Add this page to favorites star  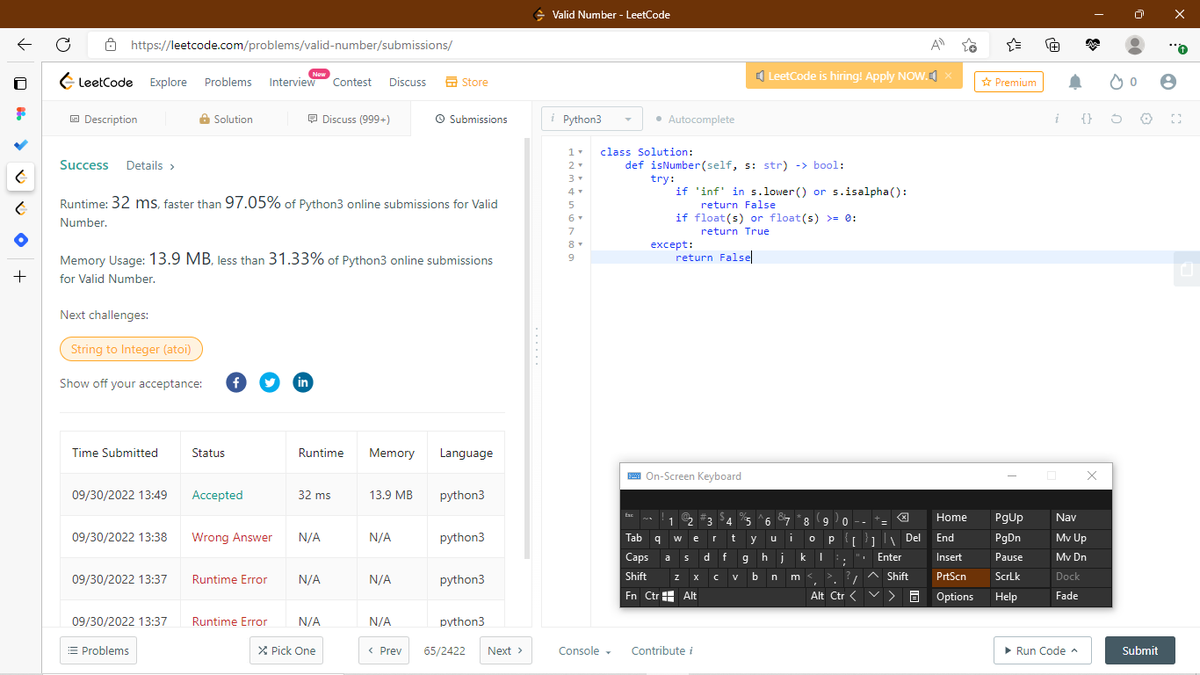[x=969, y=45]
